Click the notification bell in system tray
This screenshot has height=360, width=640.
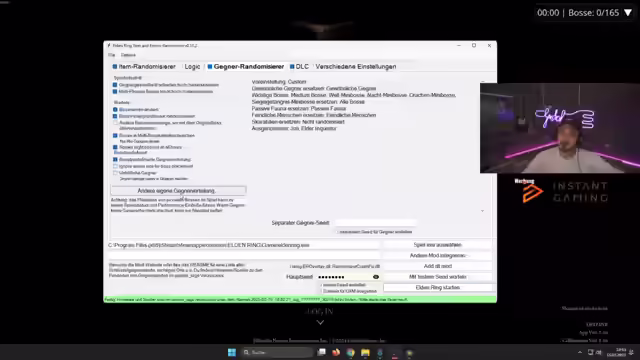pyautogui.click(x=631, y=352)
